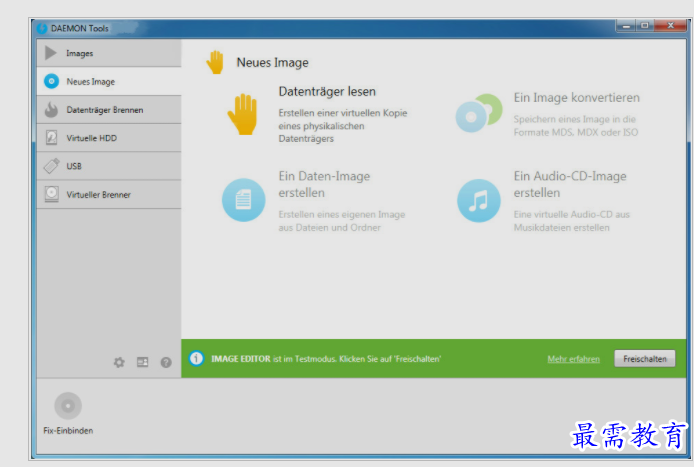Click the USB stick icon
Image resolution: width=694 pixels, height=467 pixels.
click(51, 166)
